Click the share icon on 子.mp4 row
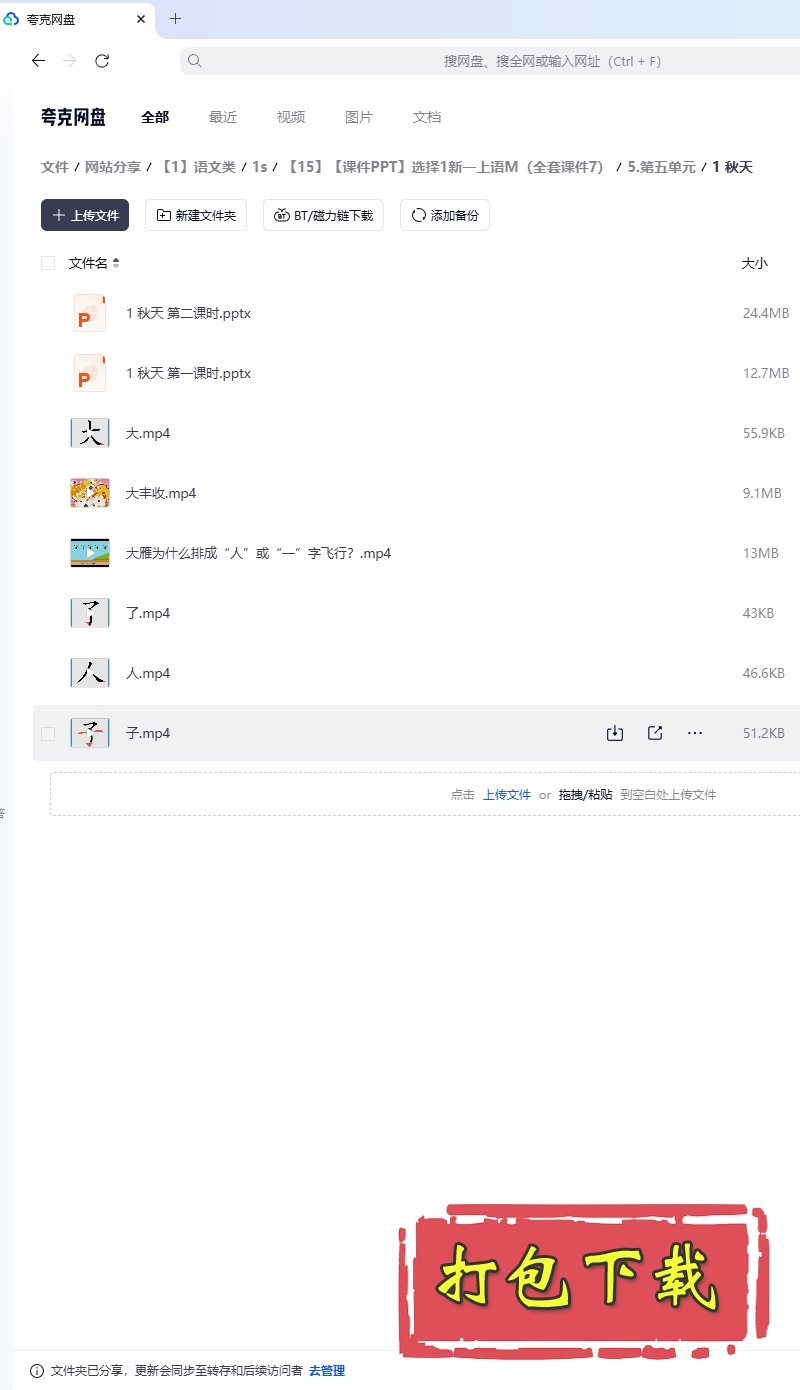 tap(655, 733)
